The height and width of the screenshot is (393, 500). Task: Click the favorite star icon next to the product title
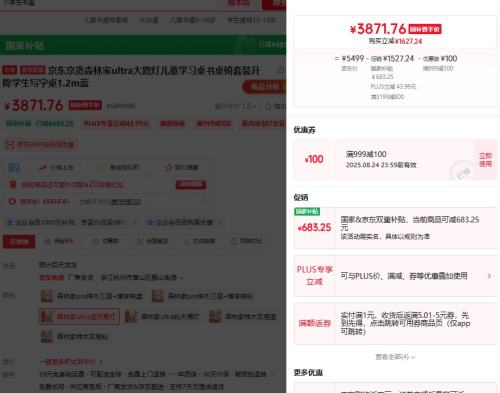(281, 70)
